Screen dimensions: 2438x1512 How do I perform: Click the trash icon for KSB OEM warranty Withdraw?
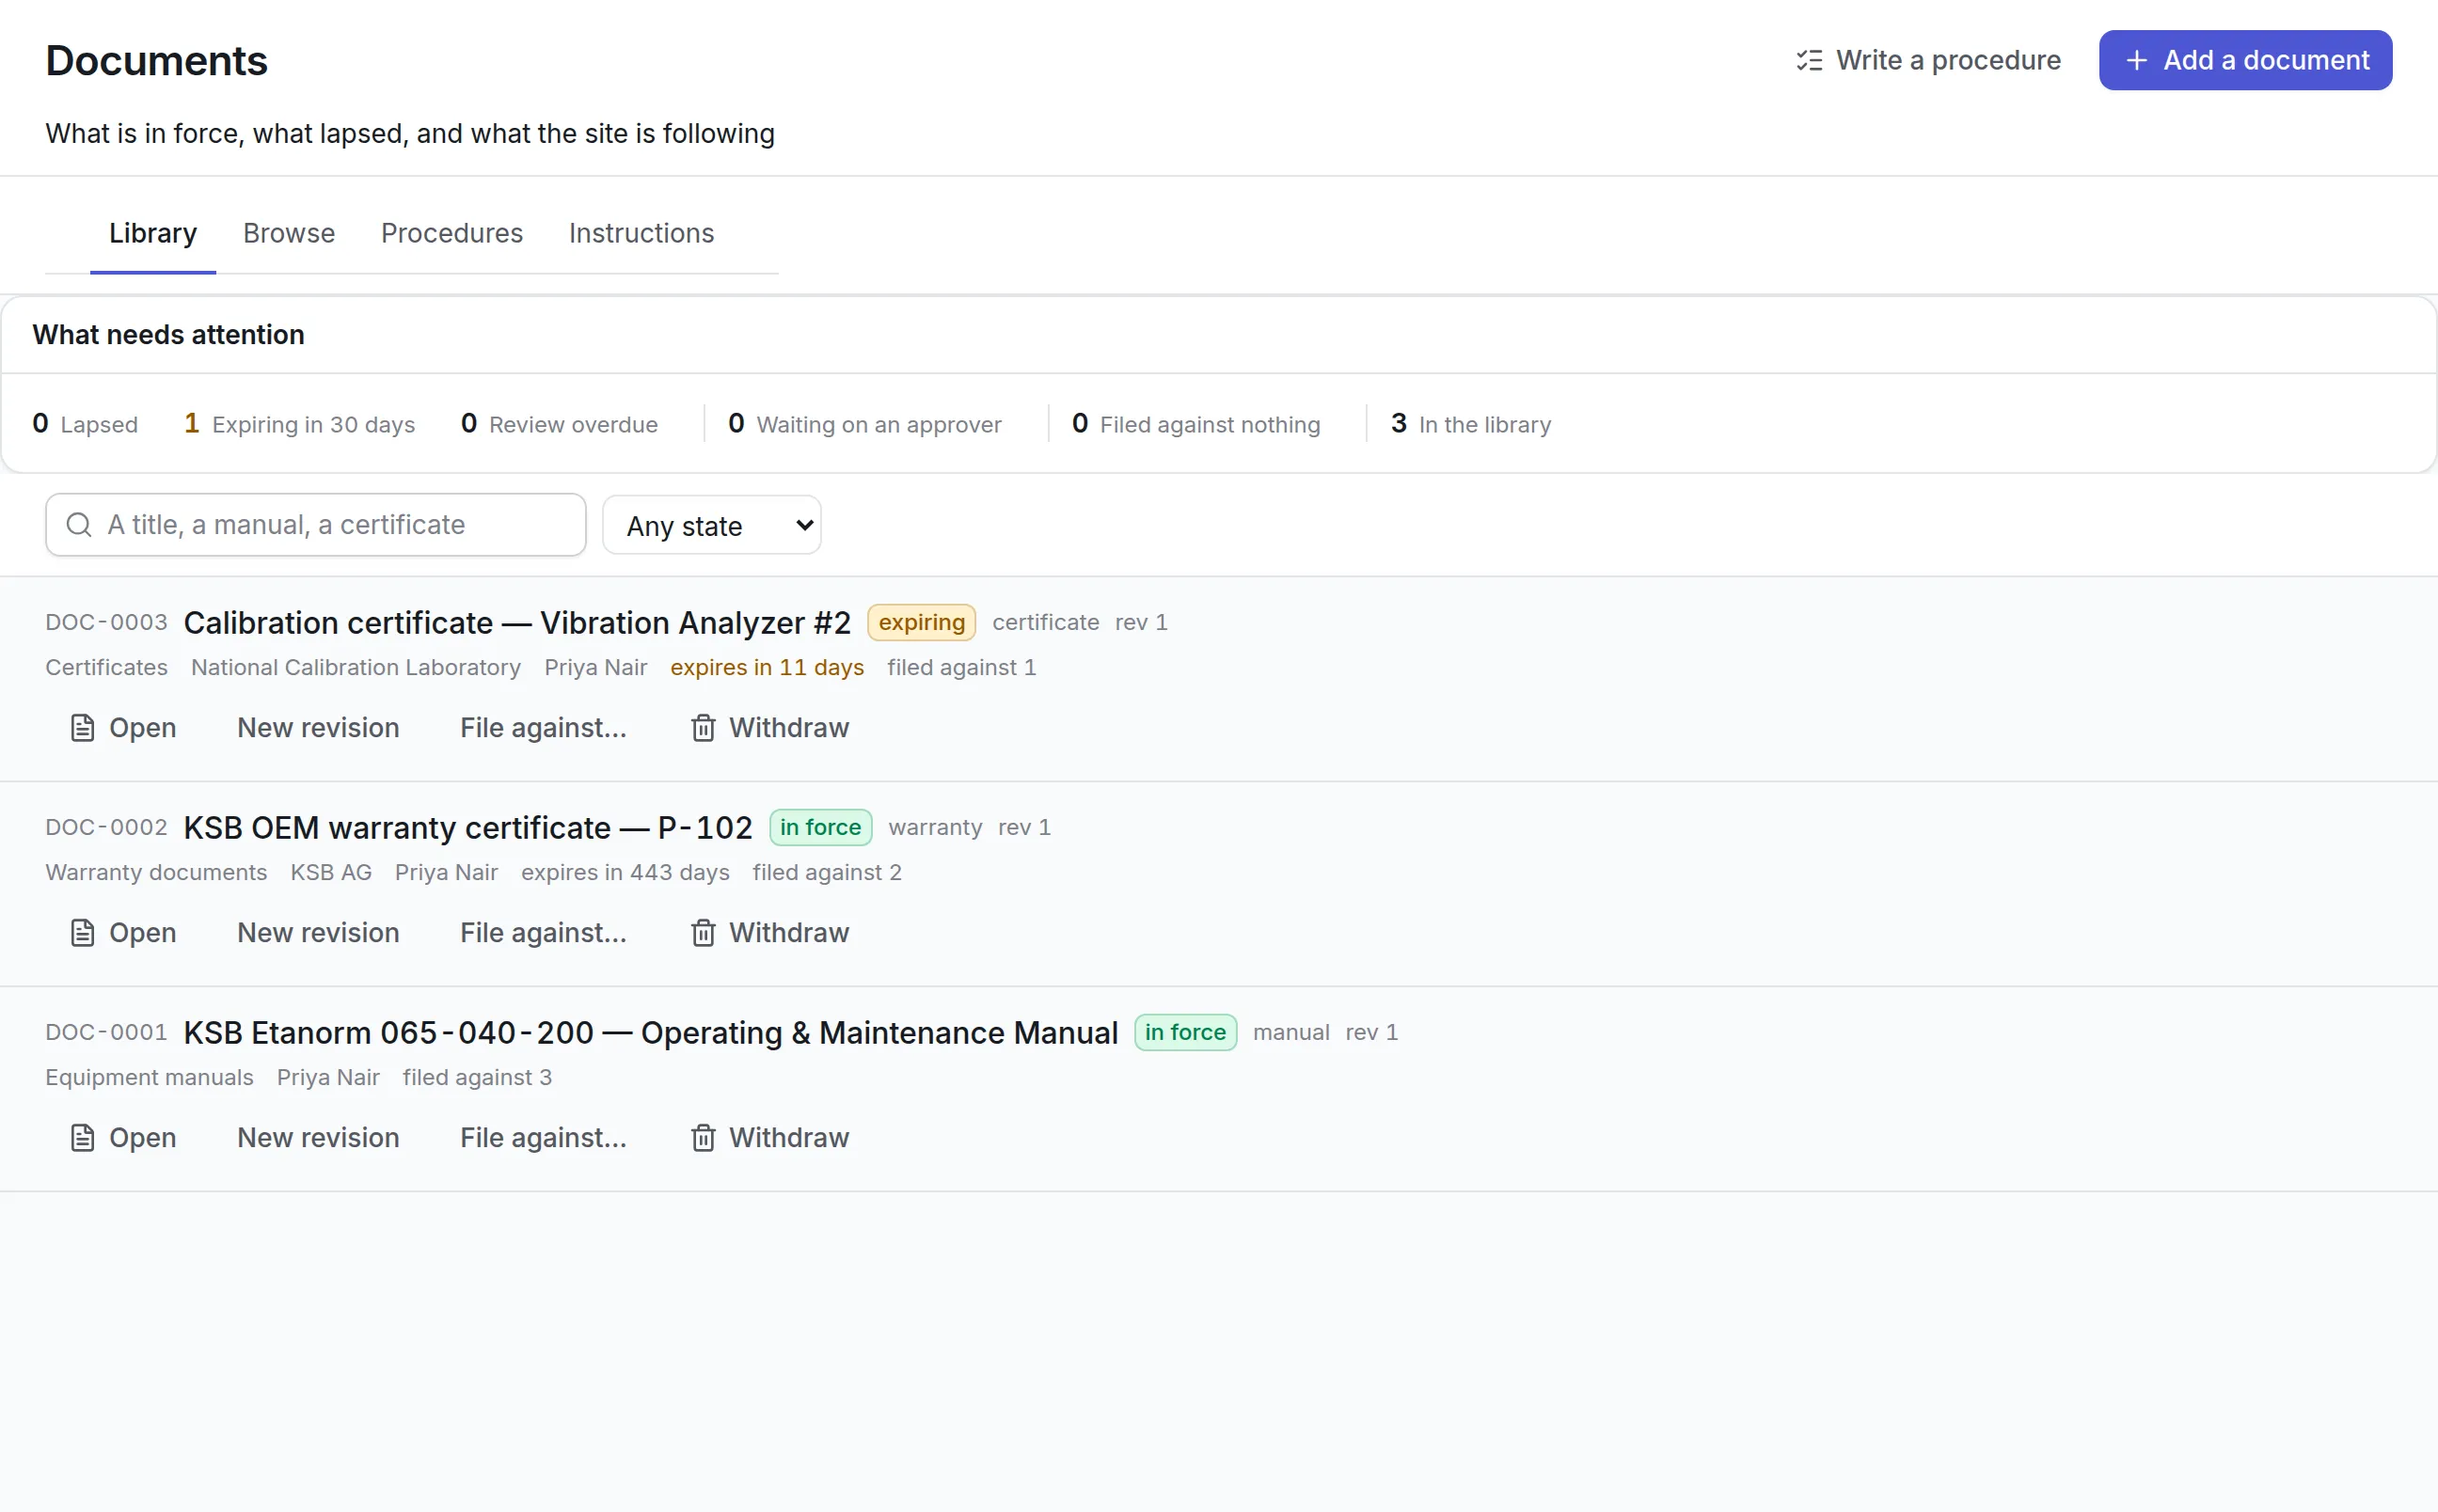pos(703,932)
